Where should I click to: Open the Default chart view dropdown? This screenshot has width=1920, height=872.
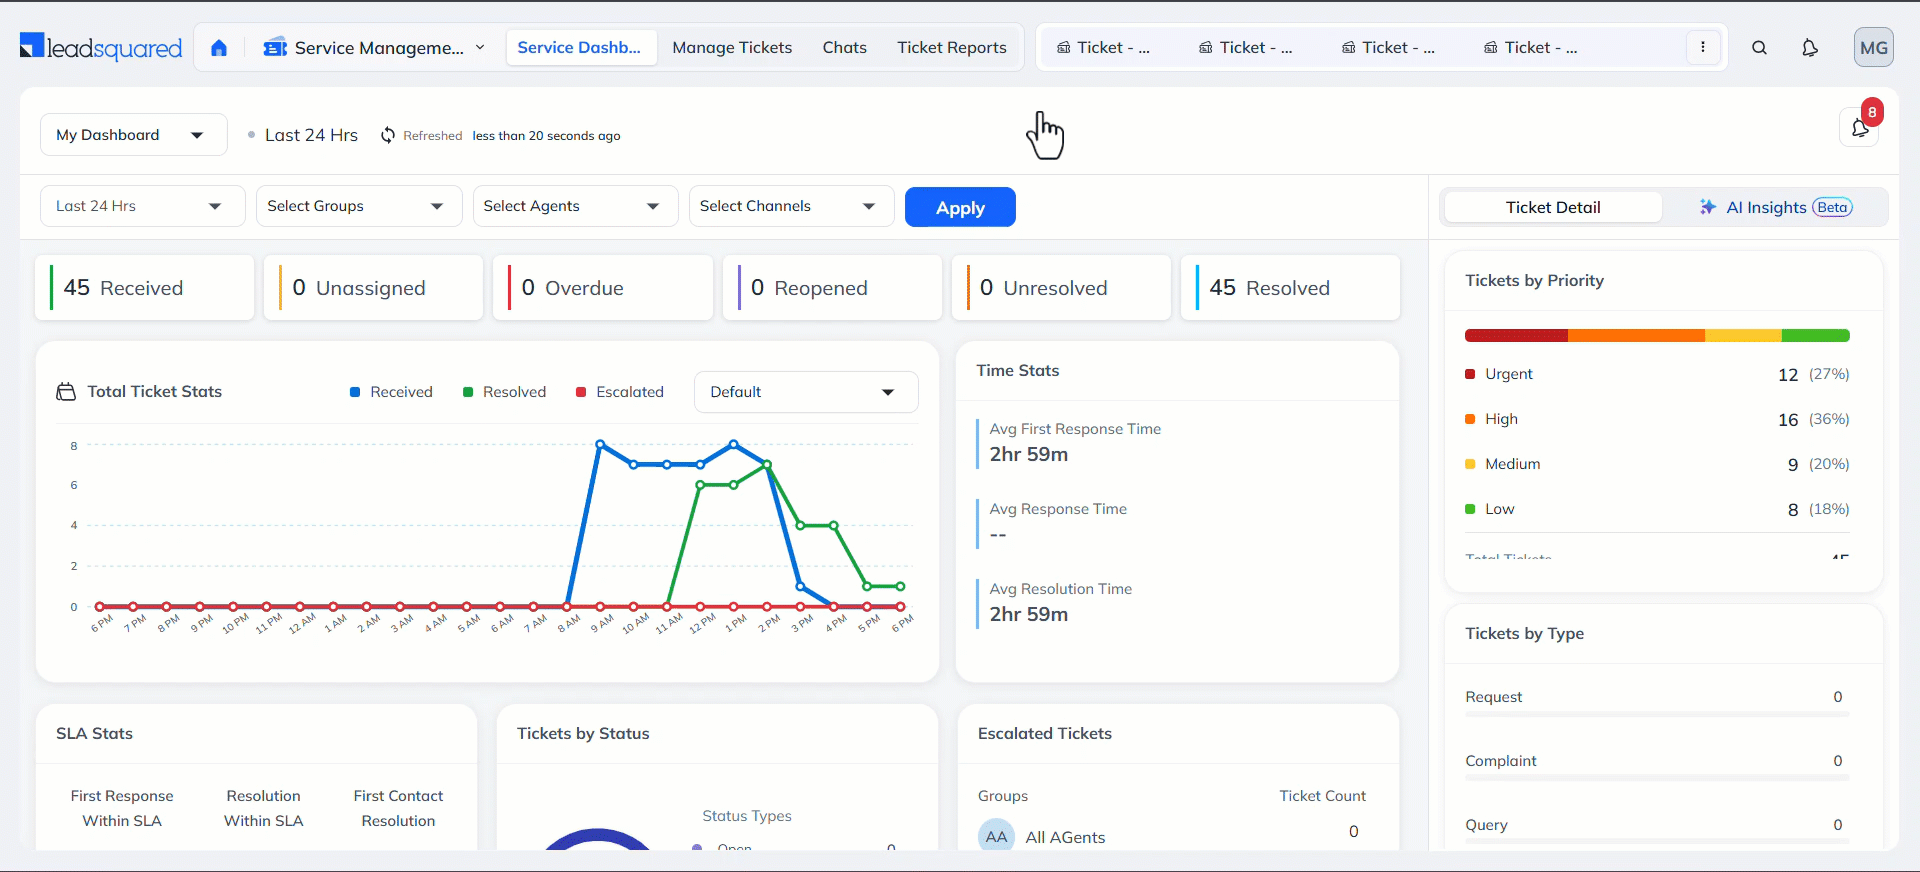[x=806, y=392]
